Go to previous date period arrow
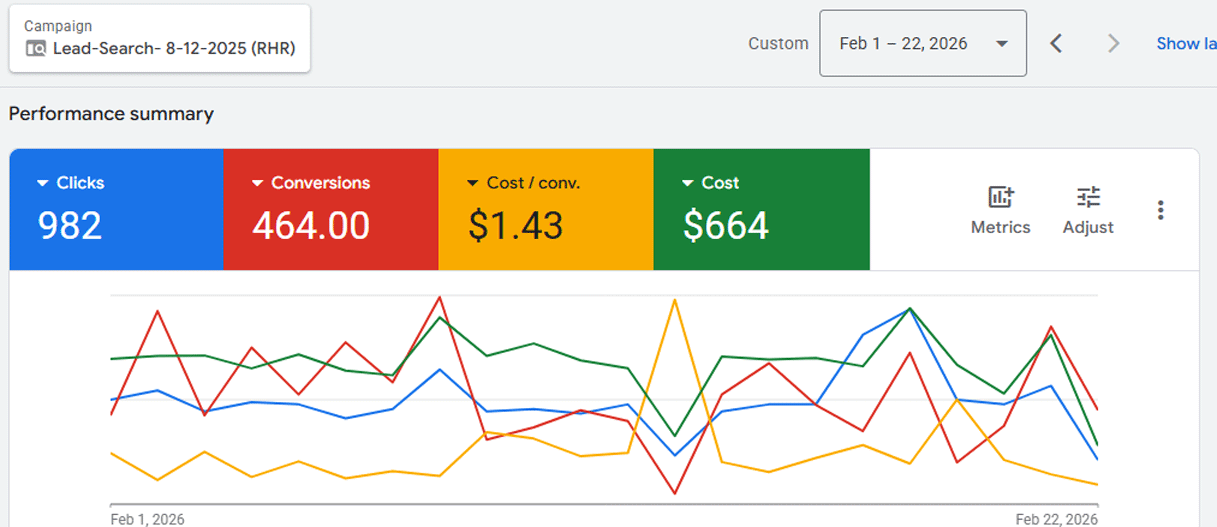The image size is (1217, 527). click(x=1056, y=43)
